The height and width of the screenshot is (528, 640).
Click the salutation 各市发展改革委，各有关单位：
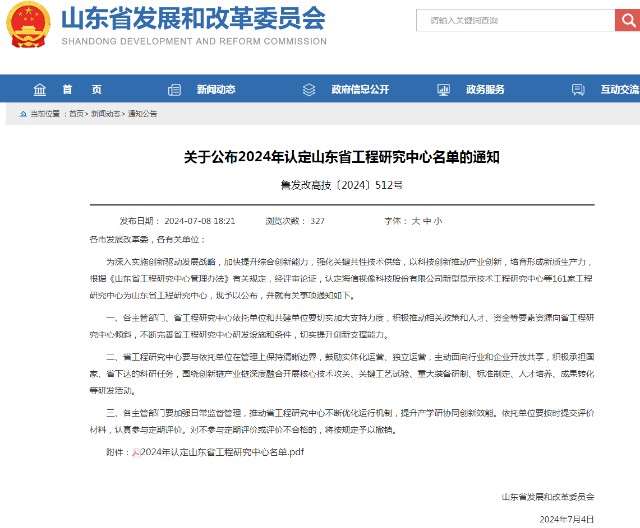click(x=147, y=240)
